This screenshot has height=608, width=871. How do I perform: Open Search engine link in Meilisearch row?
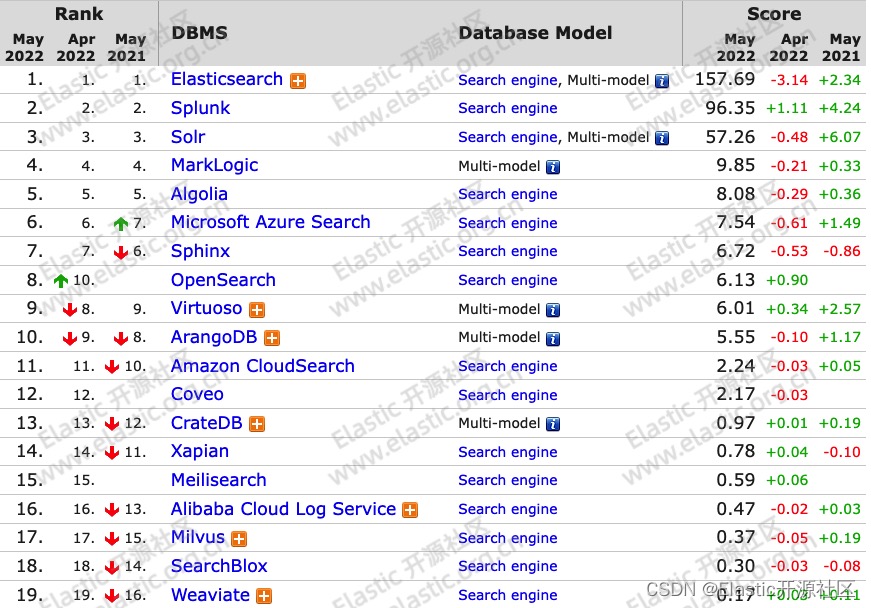pyautogui.click(x=508, y=480)
